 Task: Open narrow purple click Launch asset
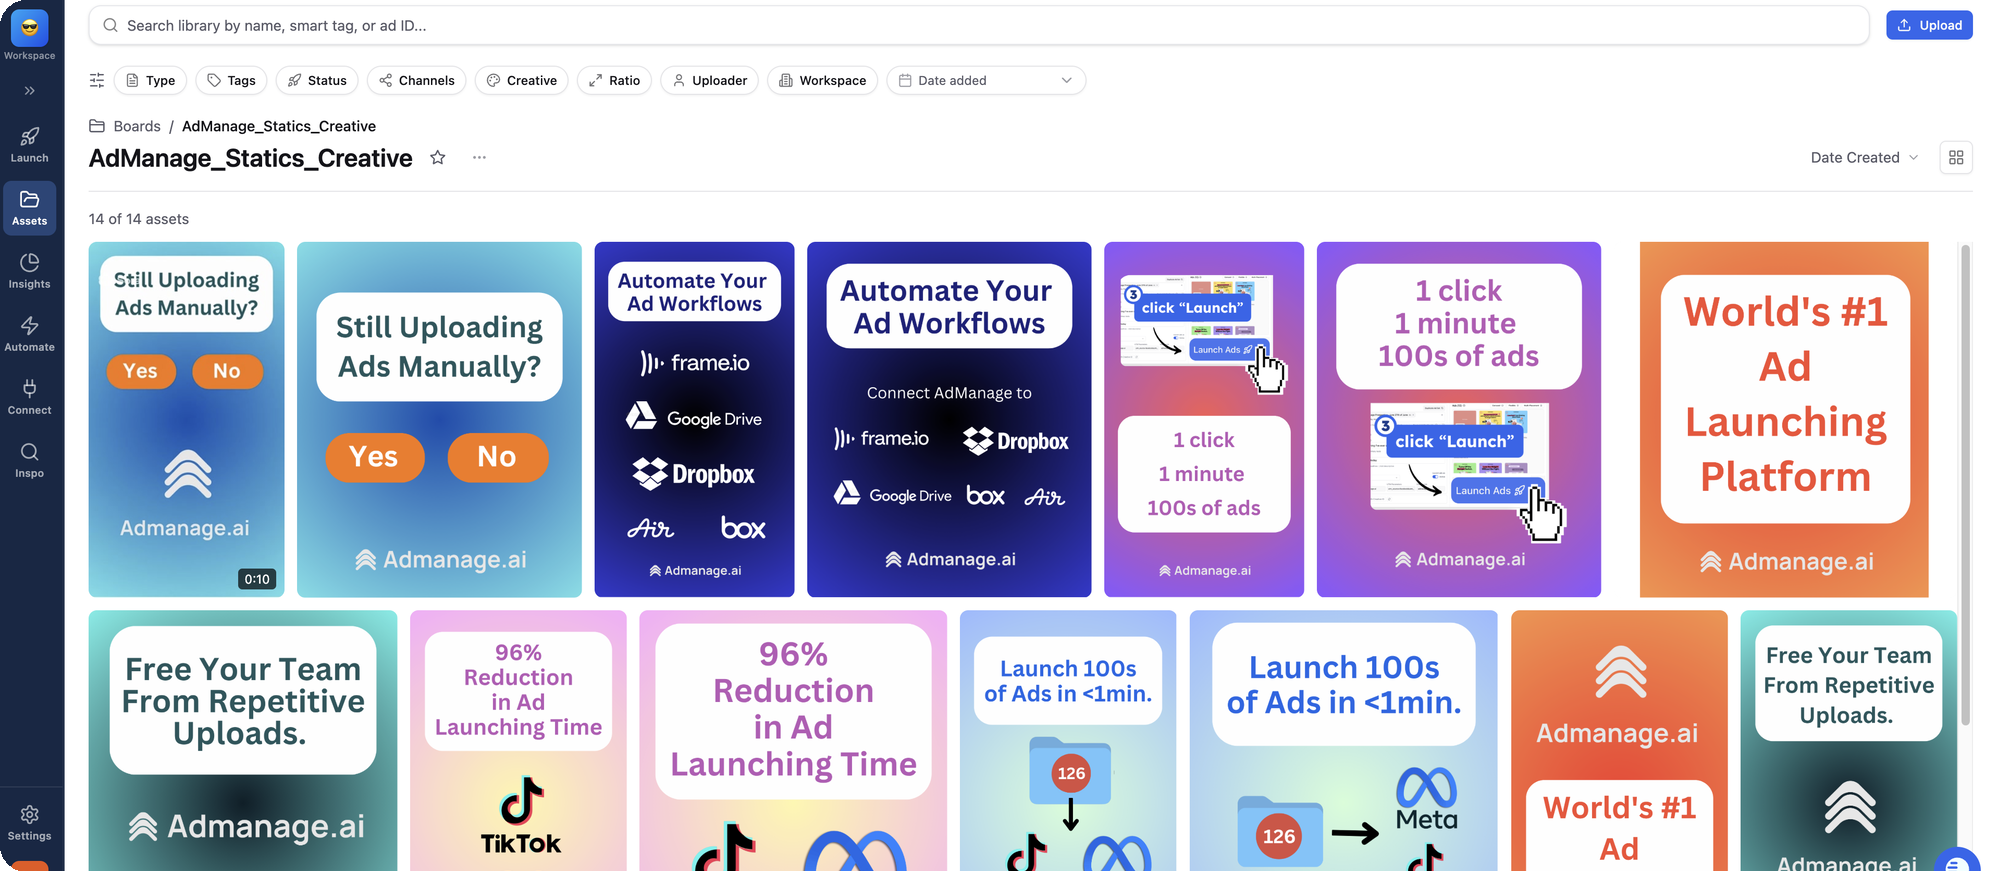1204,419
